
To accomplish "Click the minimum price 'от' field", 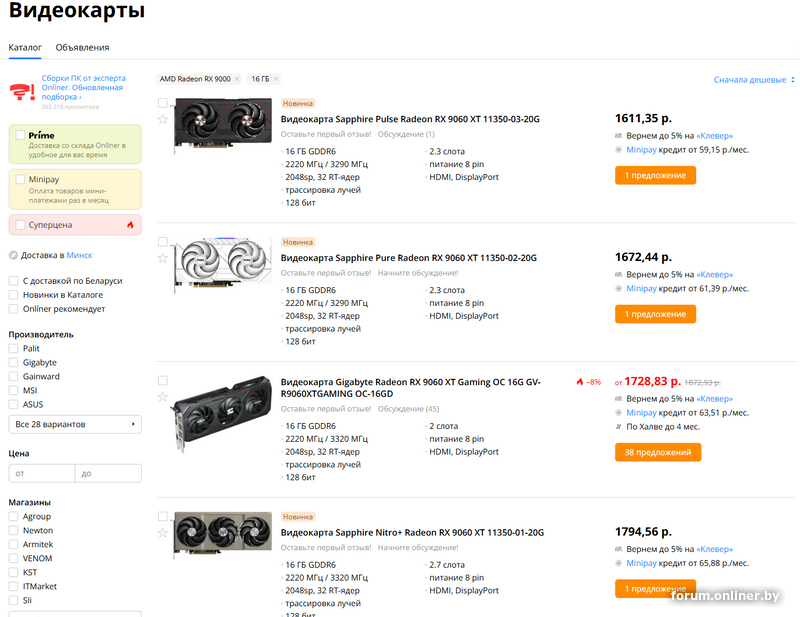I will tap(40, 473).
